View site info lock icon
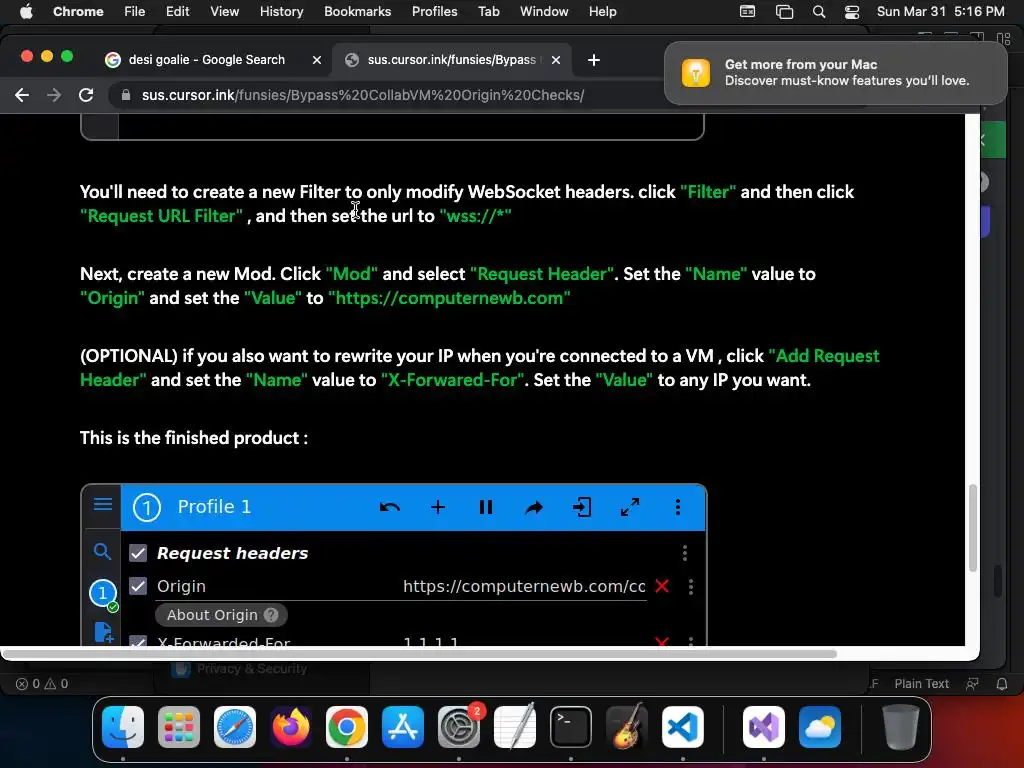This screenshot has width=1024, height=768. pos(125,95)
